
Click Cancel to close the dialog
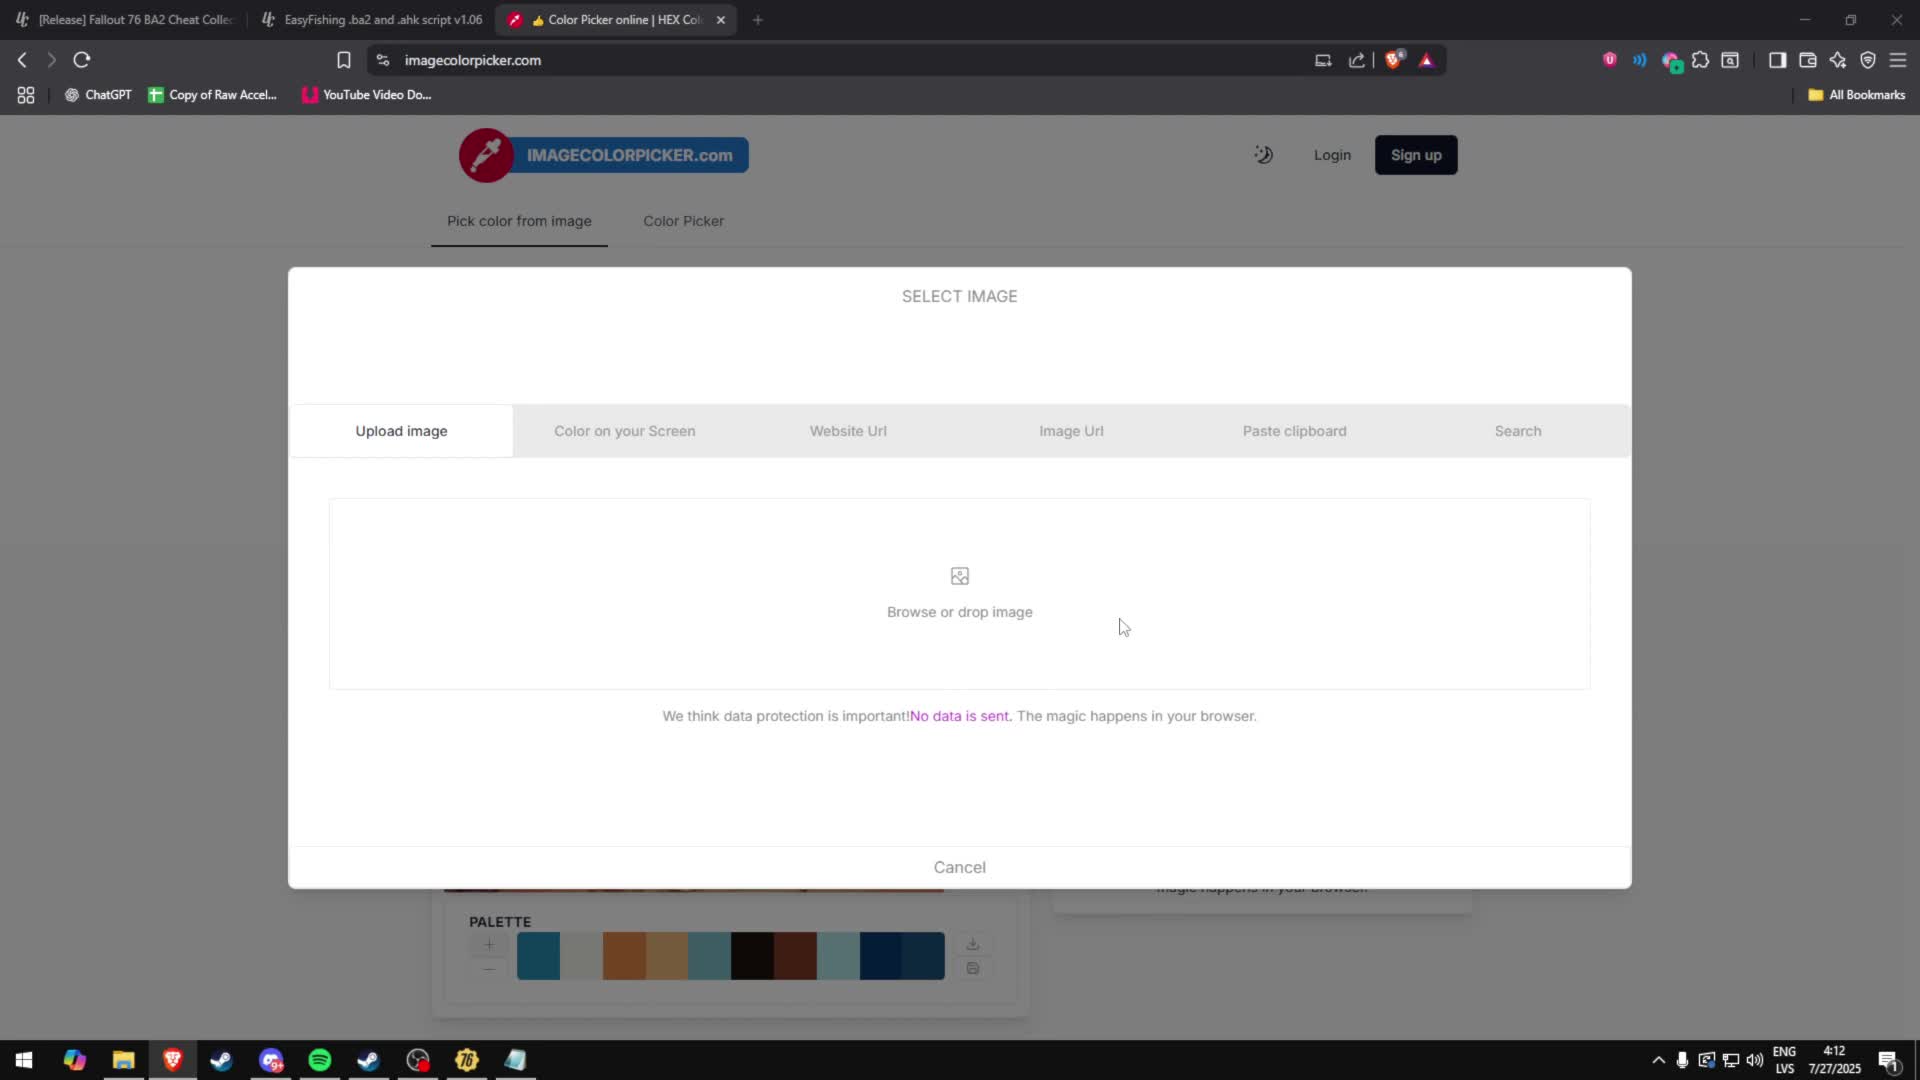(959, 867)
